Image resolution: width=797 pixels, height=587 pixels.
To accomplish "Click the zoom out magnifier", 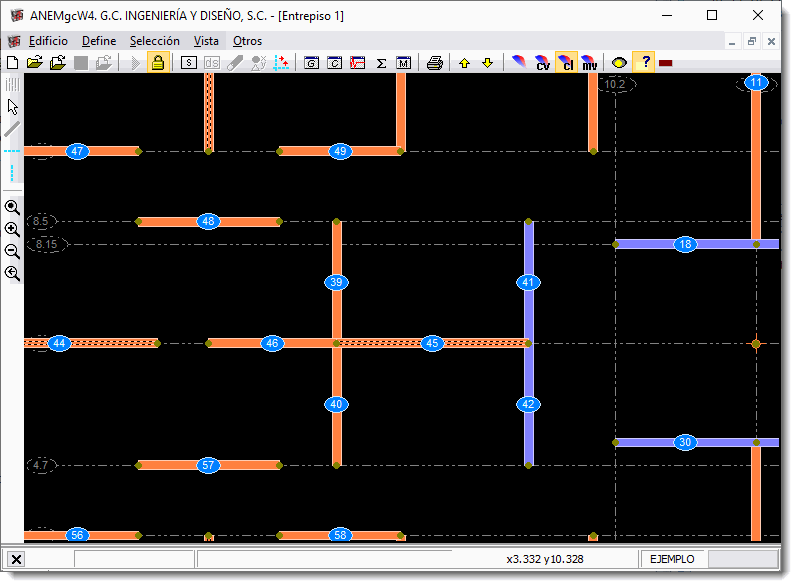I will (x=12, y=251).
